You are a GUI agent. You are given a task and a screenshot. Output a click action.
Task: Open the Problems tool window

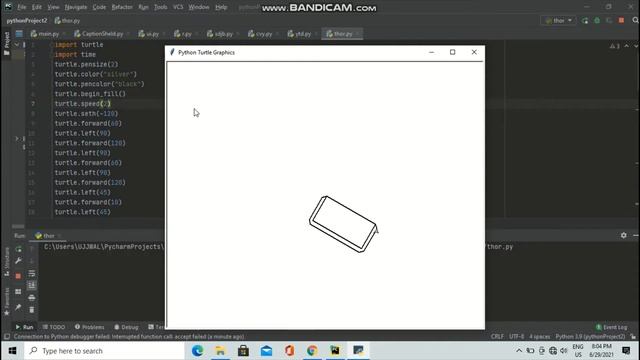[90, 327]
